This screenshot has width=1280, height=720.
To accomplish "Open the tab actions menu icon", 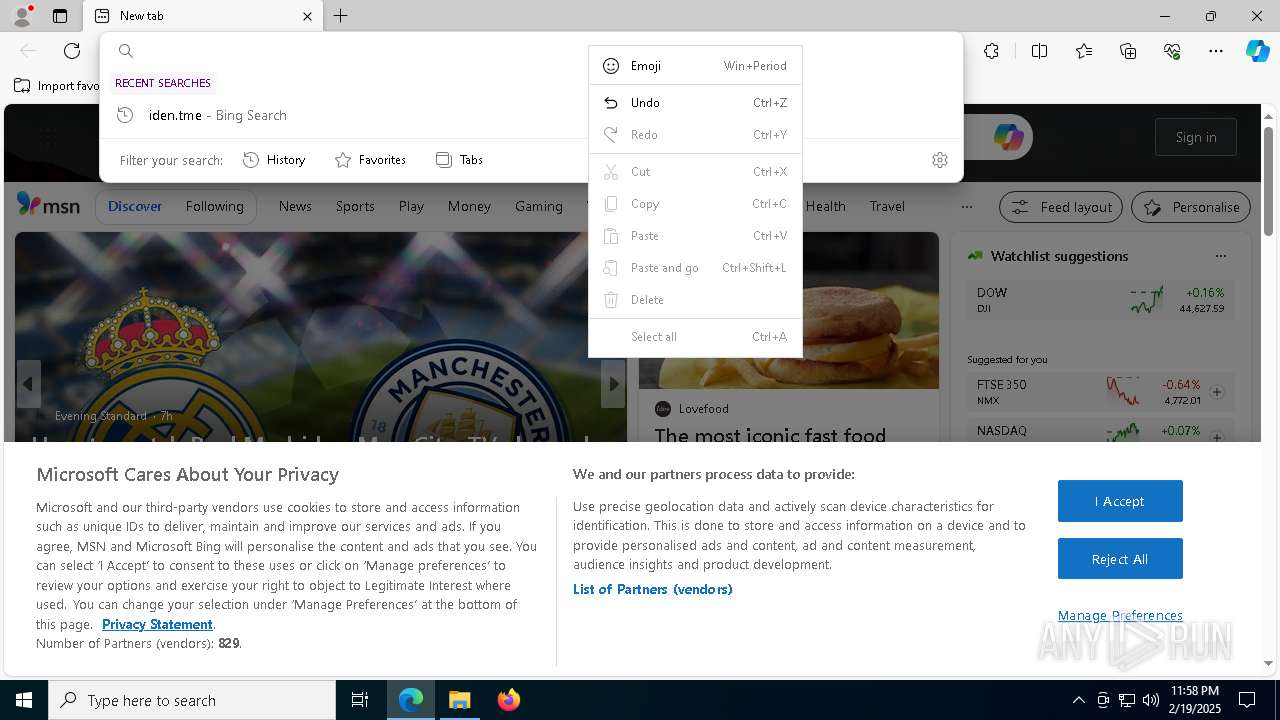I will [x=60, y=16].
